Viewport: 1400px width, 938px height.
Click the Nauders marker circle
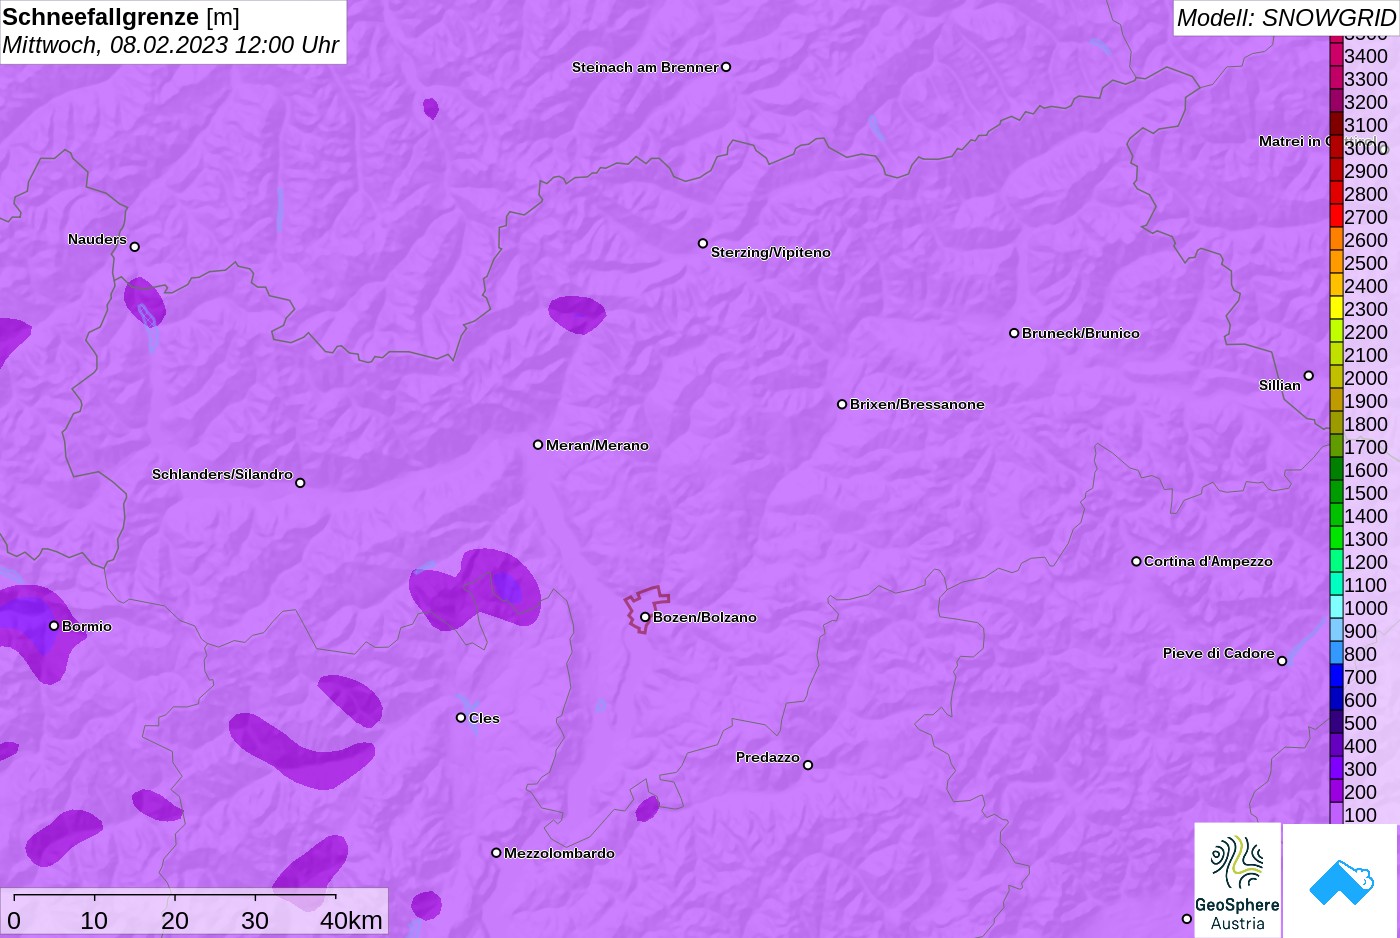(x=135, y=247)
